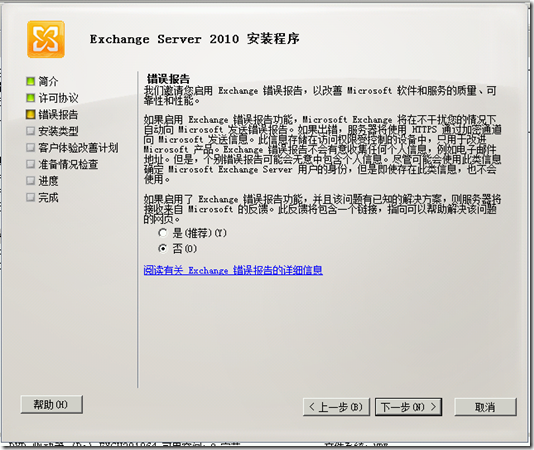
Task: Click the grey status square beside 进度
Action: pos(31,181)
